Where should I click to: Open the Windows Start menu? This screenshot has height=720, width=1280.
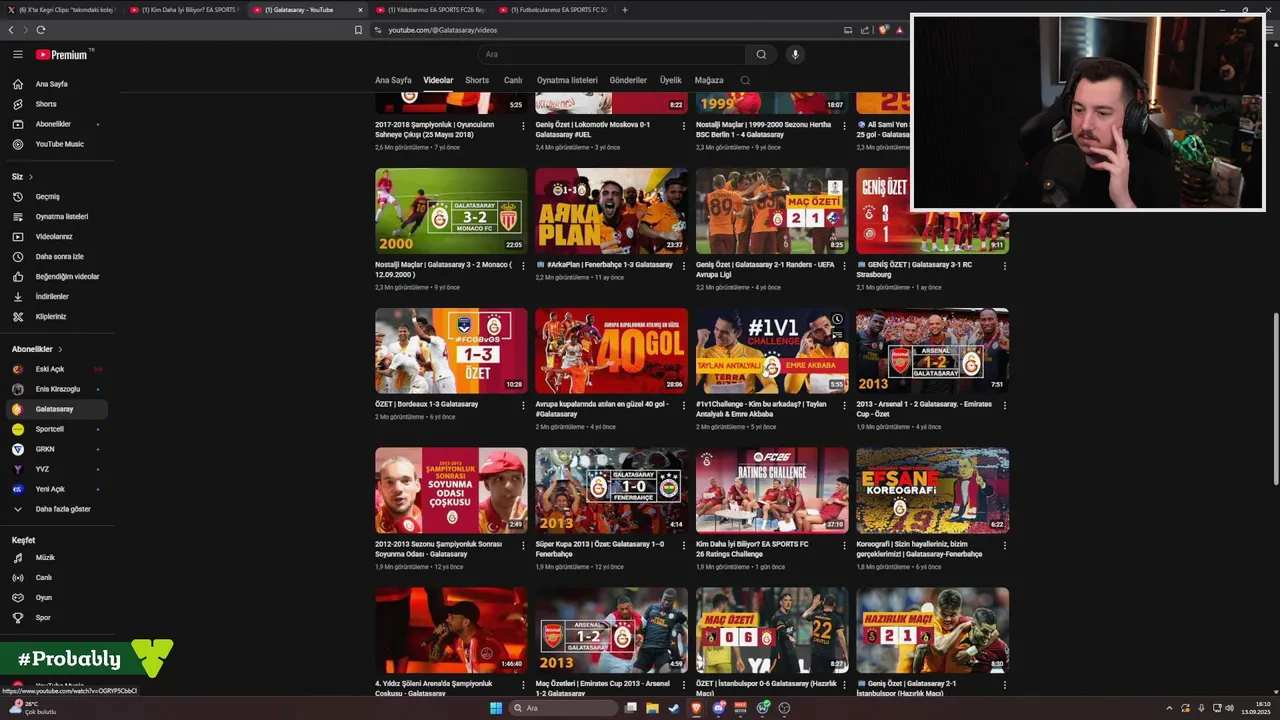(x=496, y=708)
